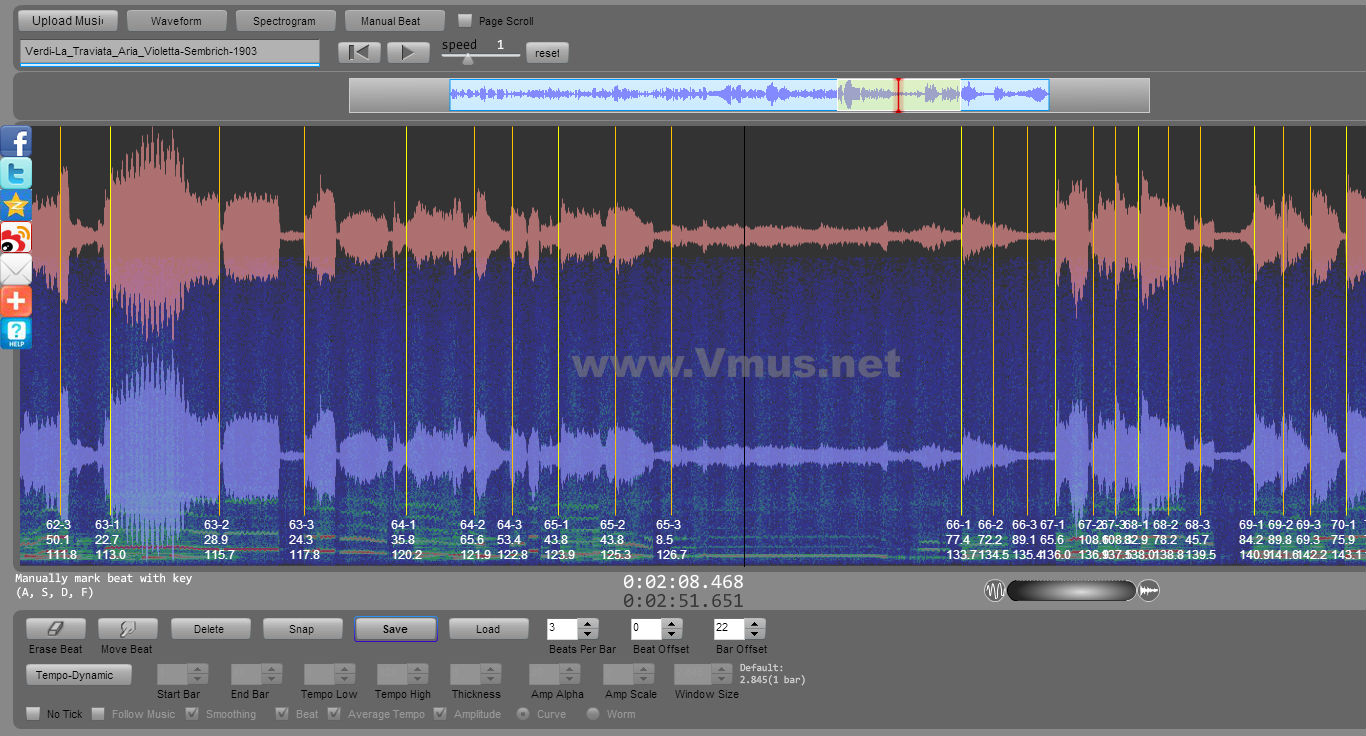This screenshot has height=736, width=1366.
Task: Share via the Twitter sidebar icon
Action: click(x=16, y=174)
